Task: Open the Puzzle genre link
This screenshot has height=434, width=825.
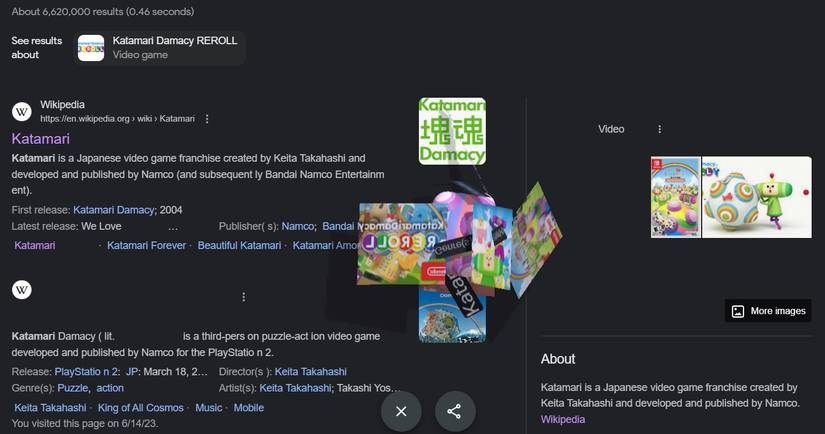Action: 73,388
